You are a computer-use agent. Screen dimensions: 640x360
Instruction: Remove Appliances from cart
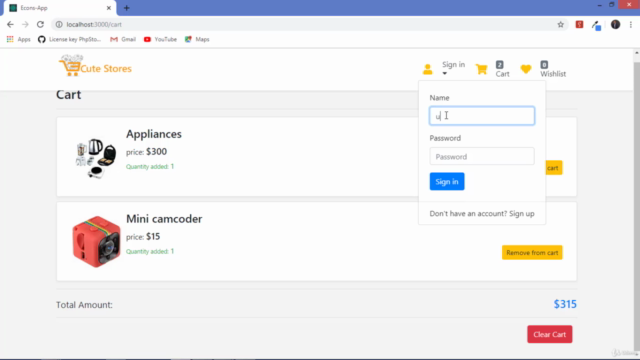554,168
